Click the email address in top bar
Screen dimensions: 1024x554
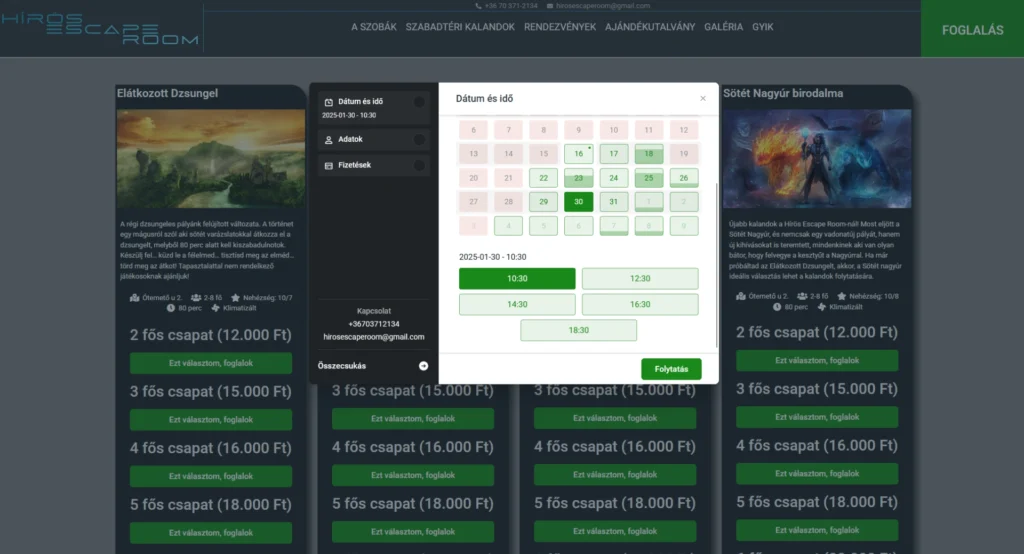click(x=603, y=6)
